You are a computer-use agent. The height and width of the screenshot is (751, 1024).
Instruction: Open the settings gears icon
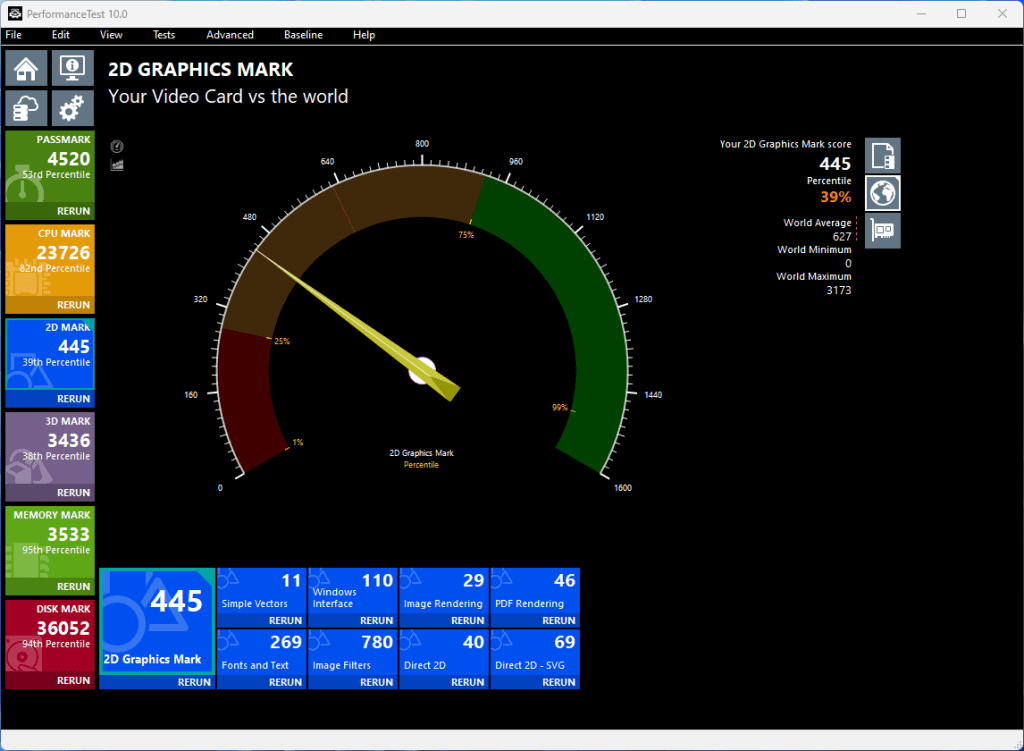[72, 108]
